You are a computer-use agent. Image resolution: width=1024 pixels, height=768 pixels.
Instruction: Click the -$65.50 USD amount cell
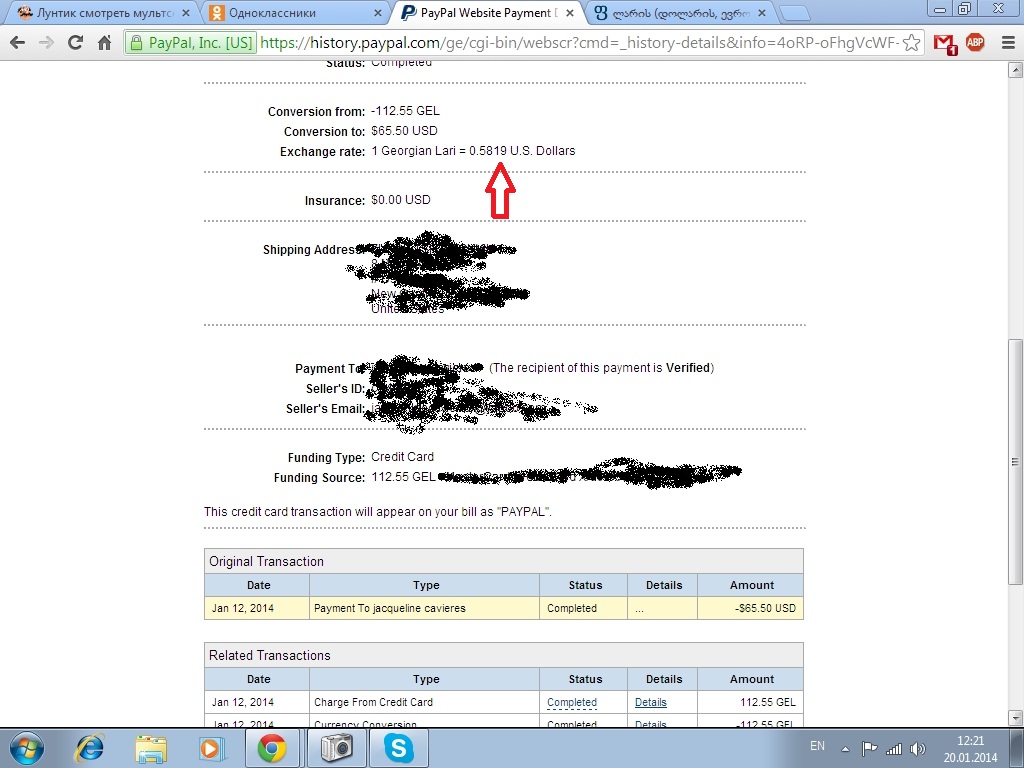750,608
